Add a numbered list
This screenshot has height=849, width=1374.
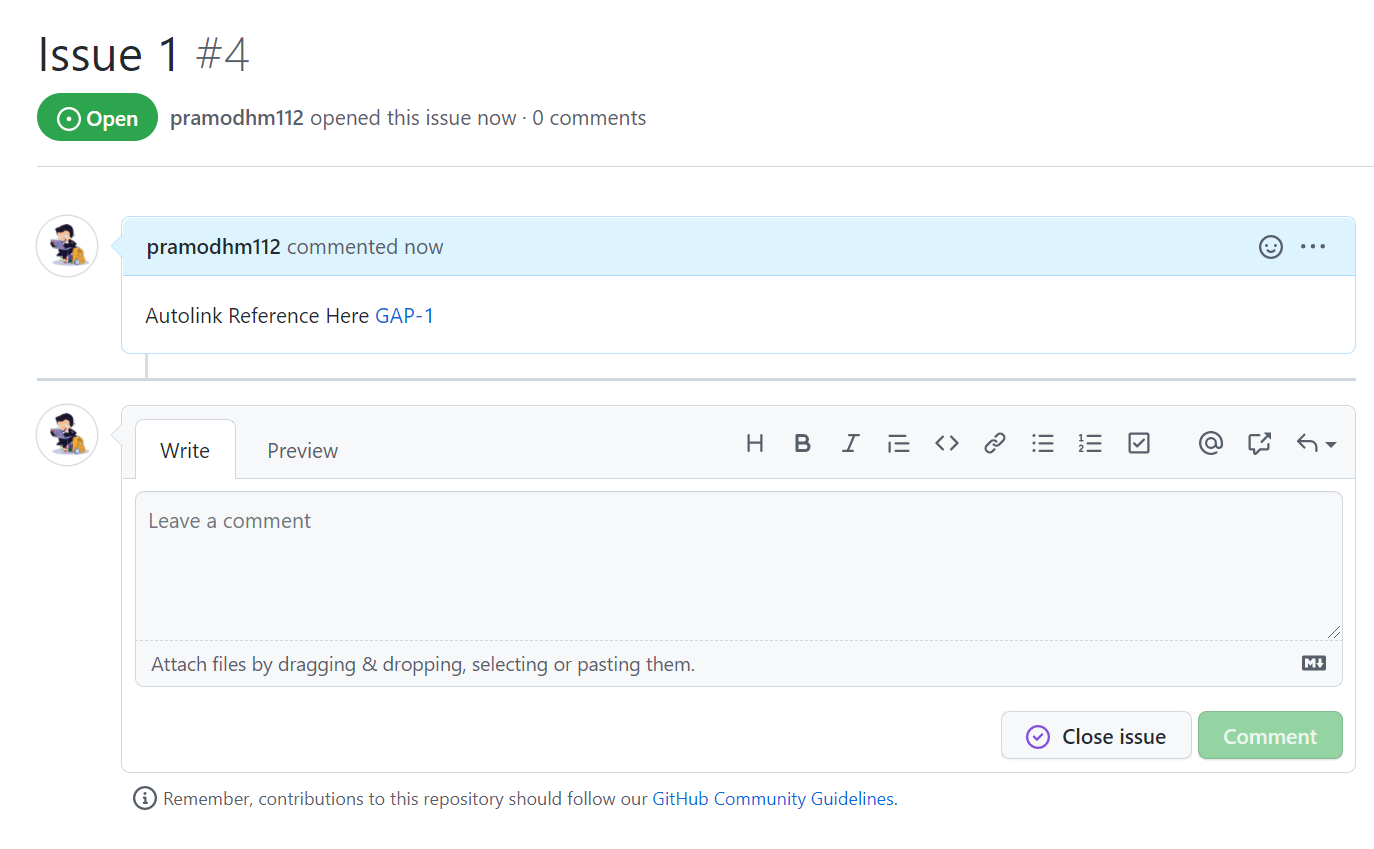click(1090, 443)
